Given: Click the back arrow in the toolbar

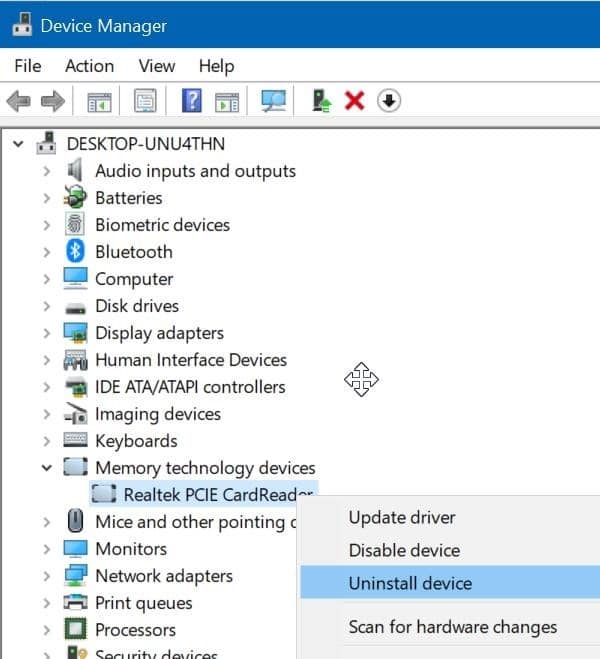Looking at the screenshot, I should (18, 101).
